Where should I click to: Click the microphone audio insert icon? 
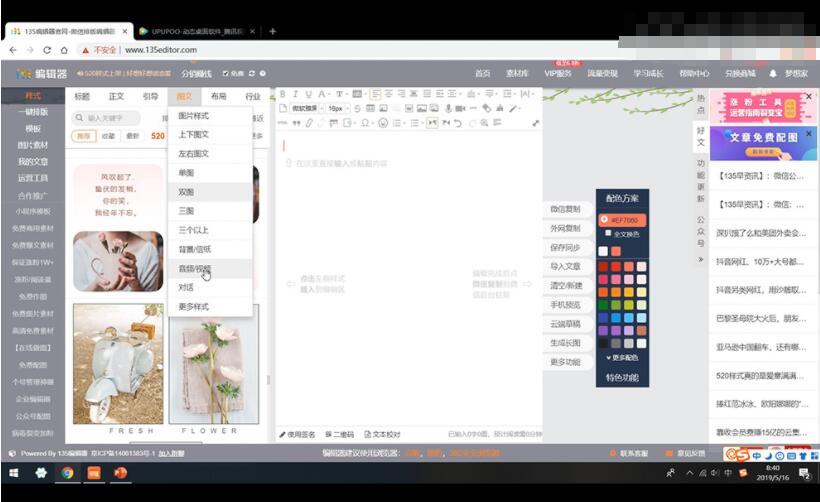(448, 108)
